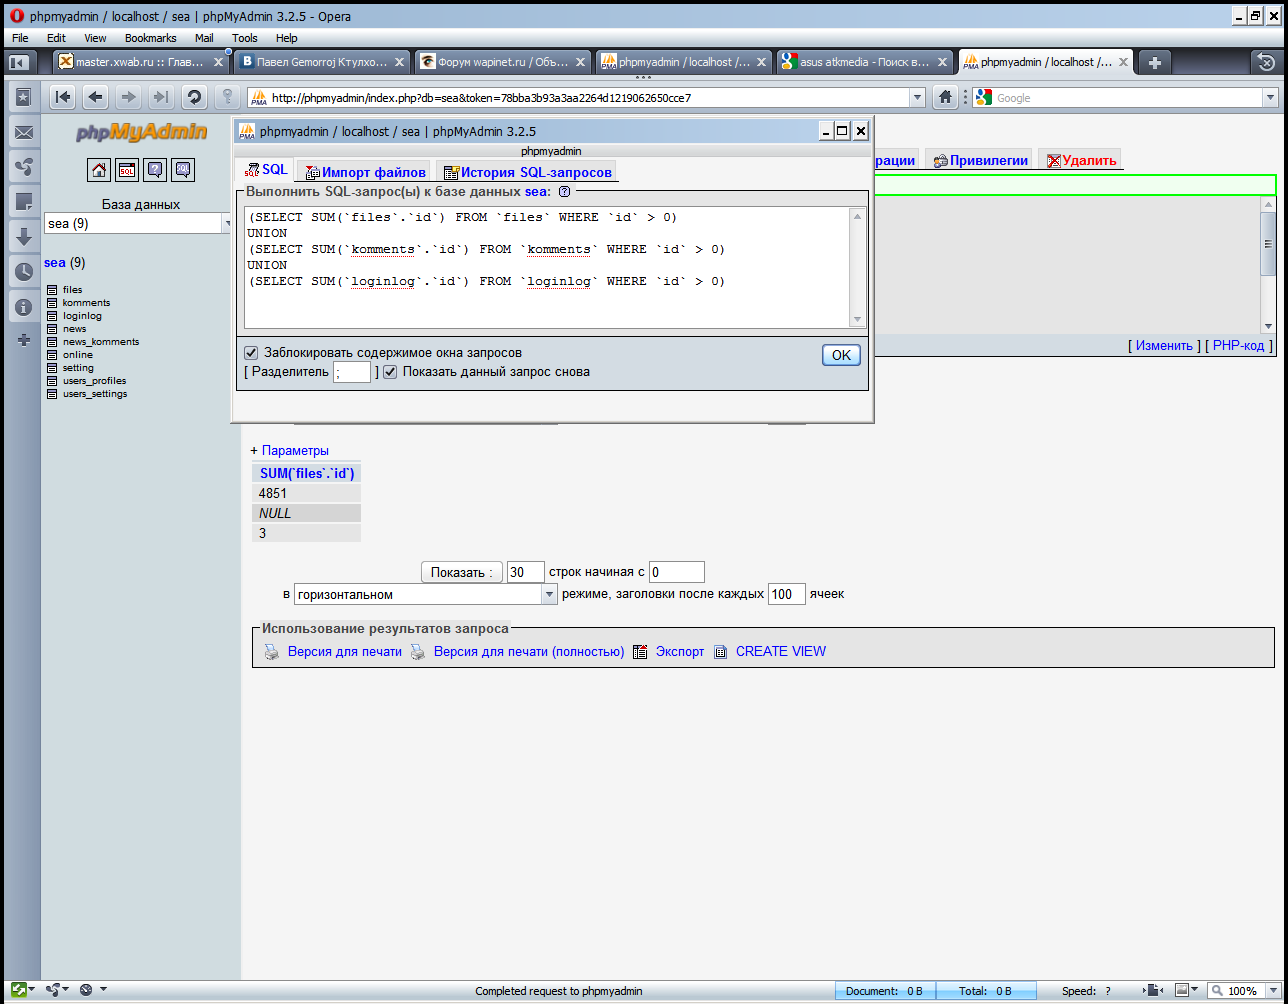Open the Bookmarks menu

click(x=150, y=38)
